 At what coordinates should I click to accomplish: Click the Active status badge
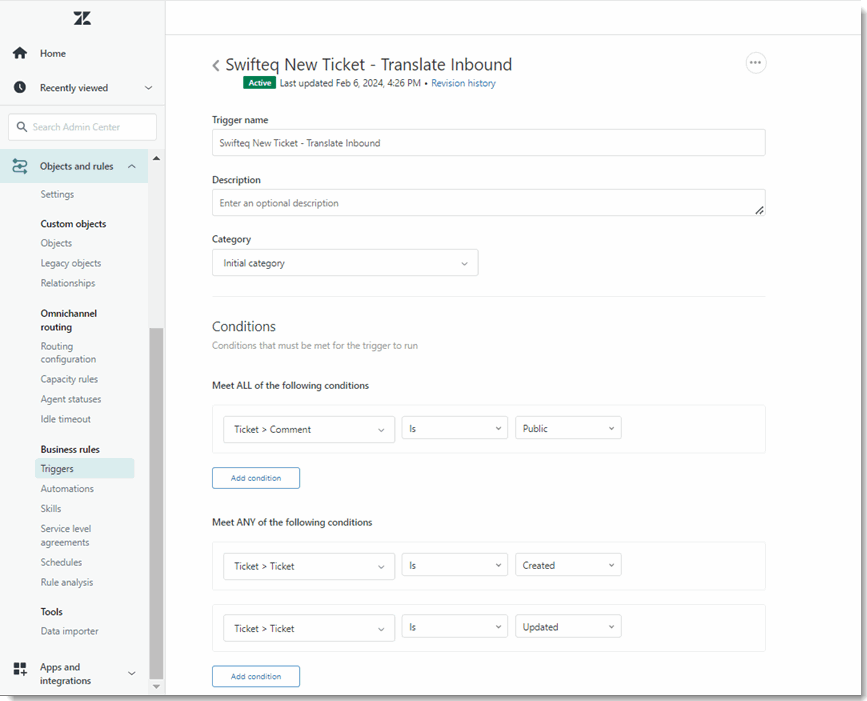tap(259, 83)
